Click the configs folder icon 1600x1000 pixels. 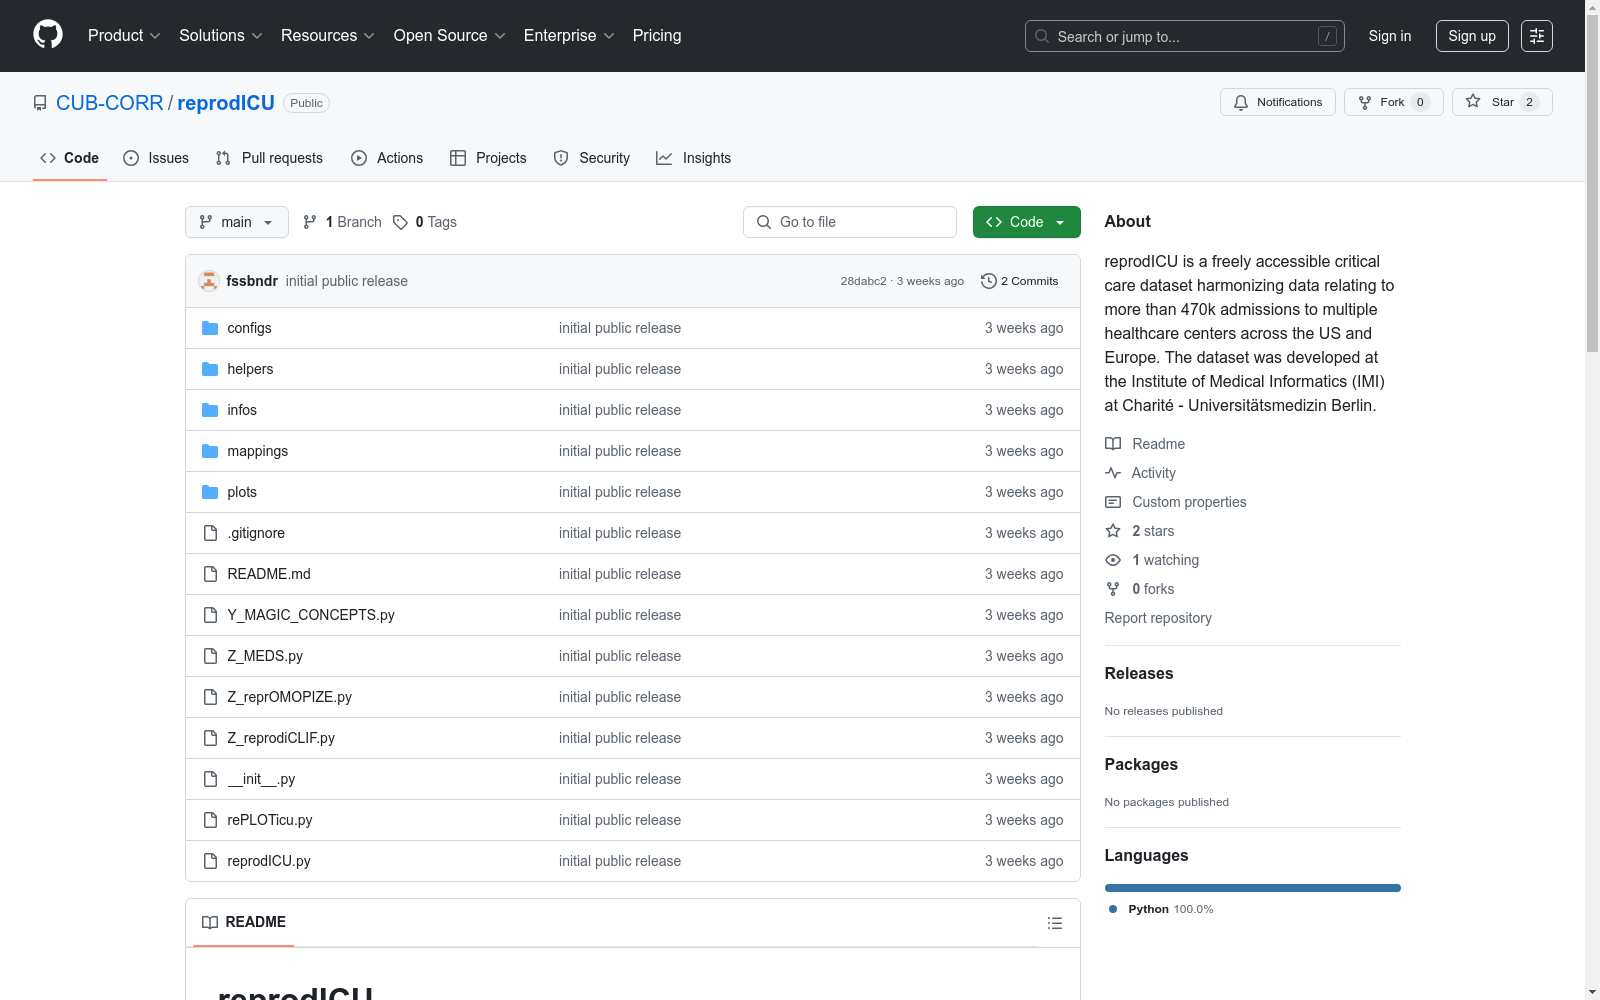pyautogui.click(x=210, y=328)
